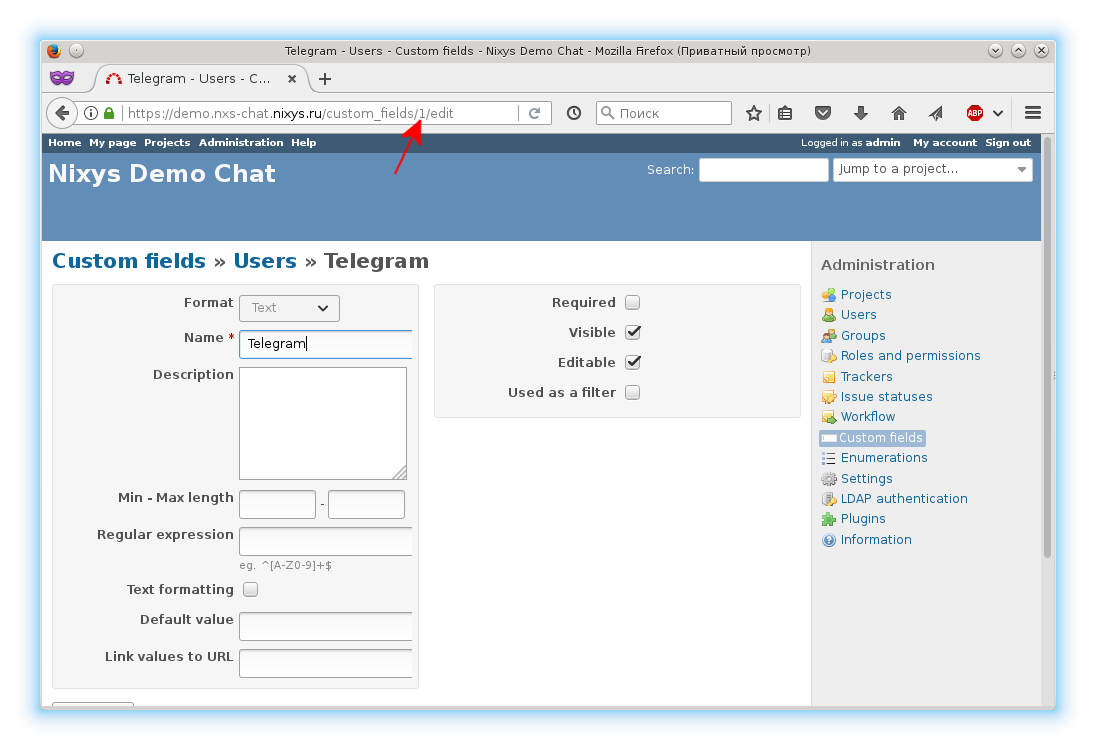1096x750 pixels.
Task: Focus the Link values to URL field
Action: [326, 664]
